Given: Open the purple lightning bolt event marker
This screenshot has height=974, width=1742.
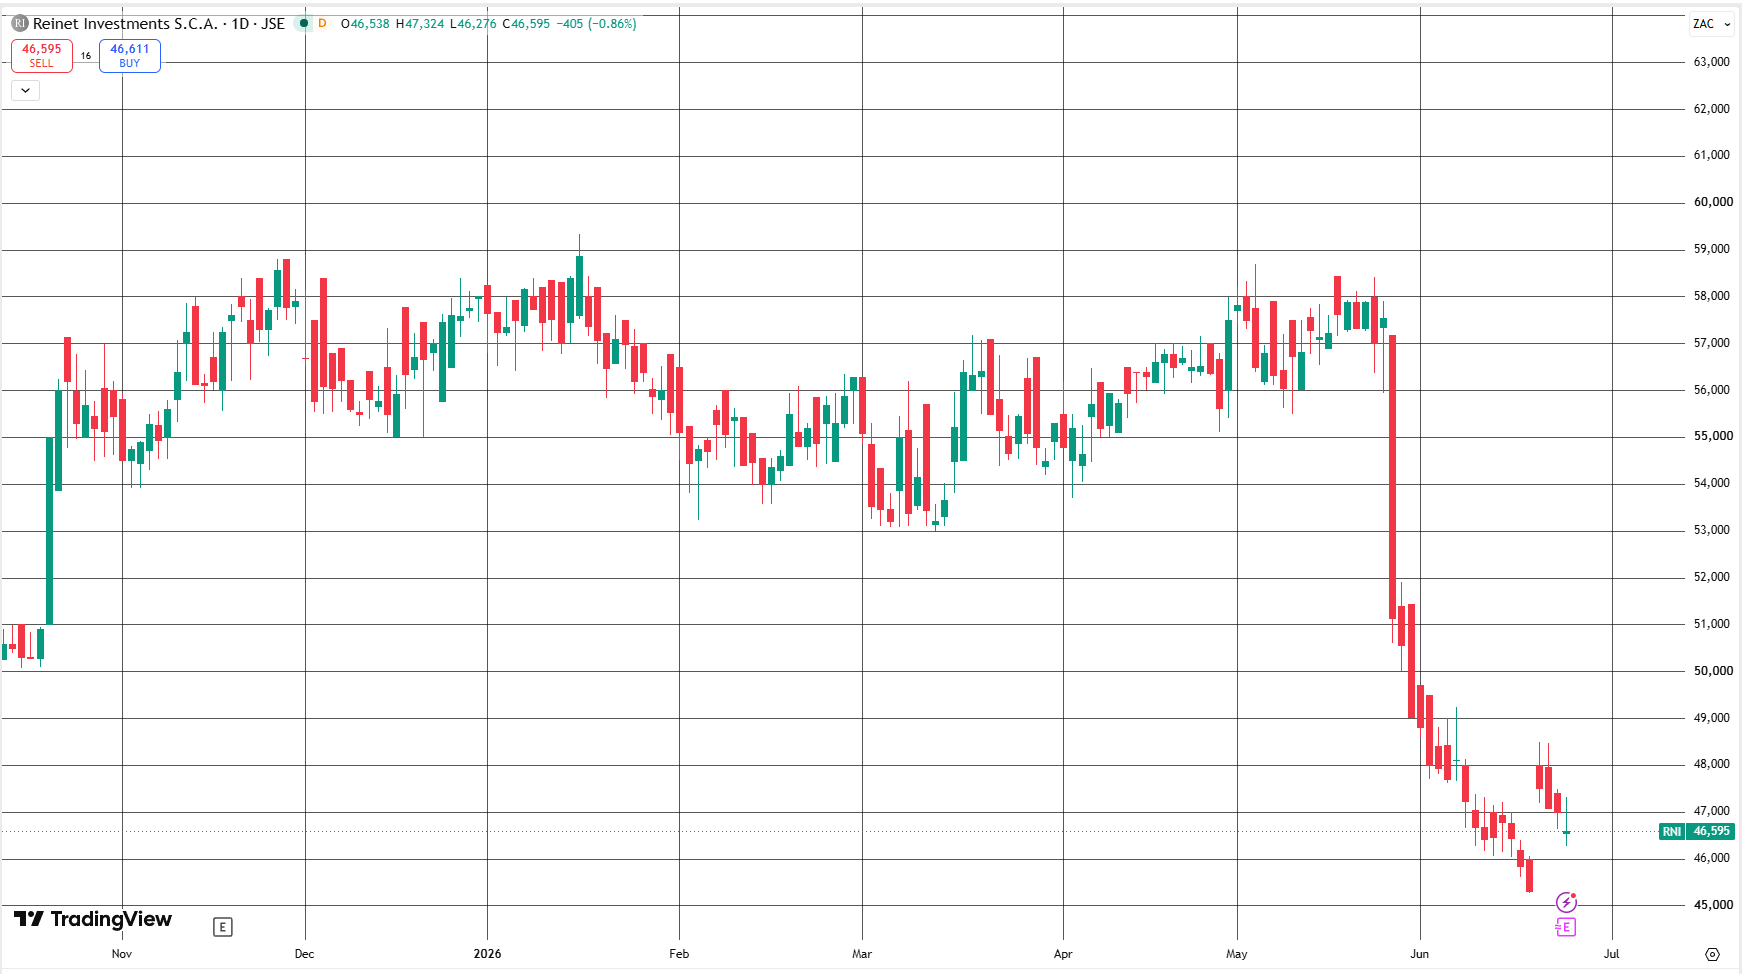Looking at the screenshot, I should 1566,903.
